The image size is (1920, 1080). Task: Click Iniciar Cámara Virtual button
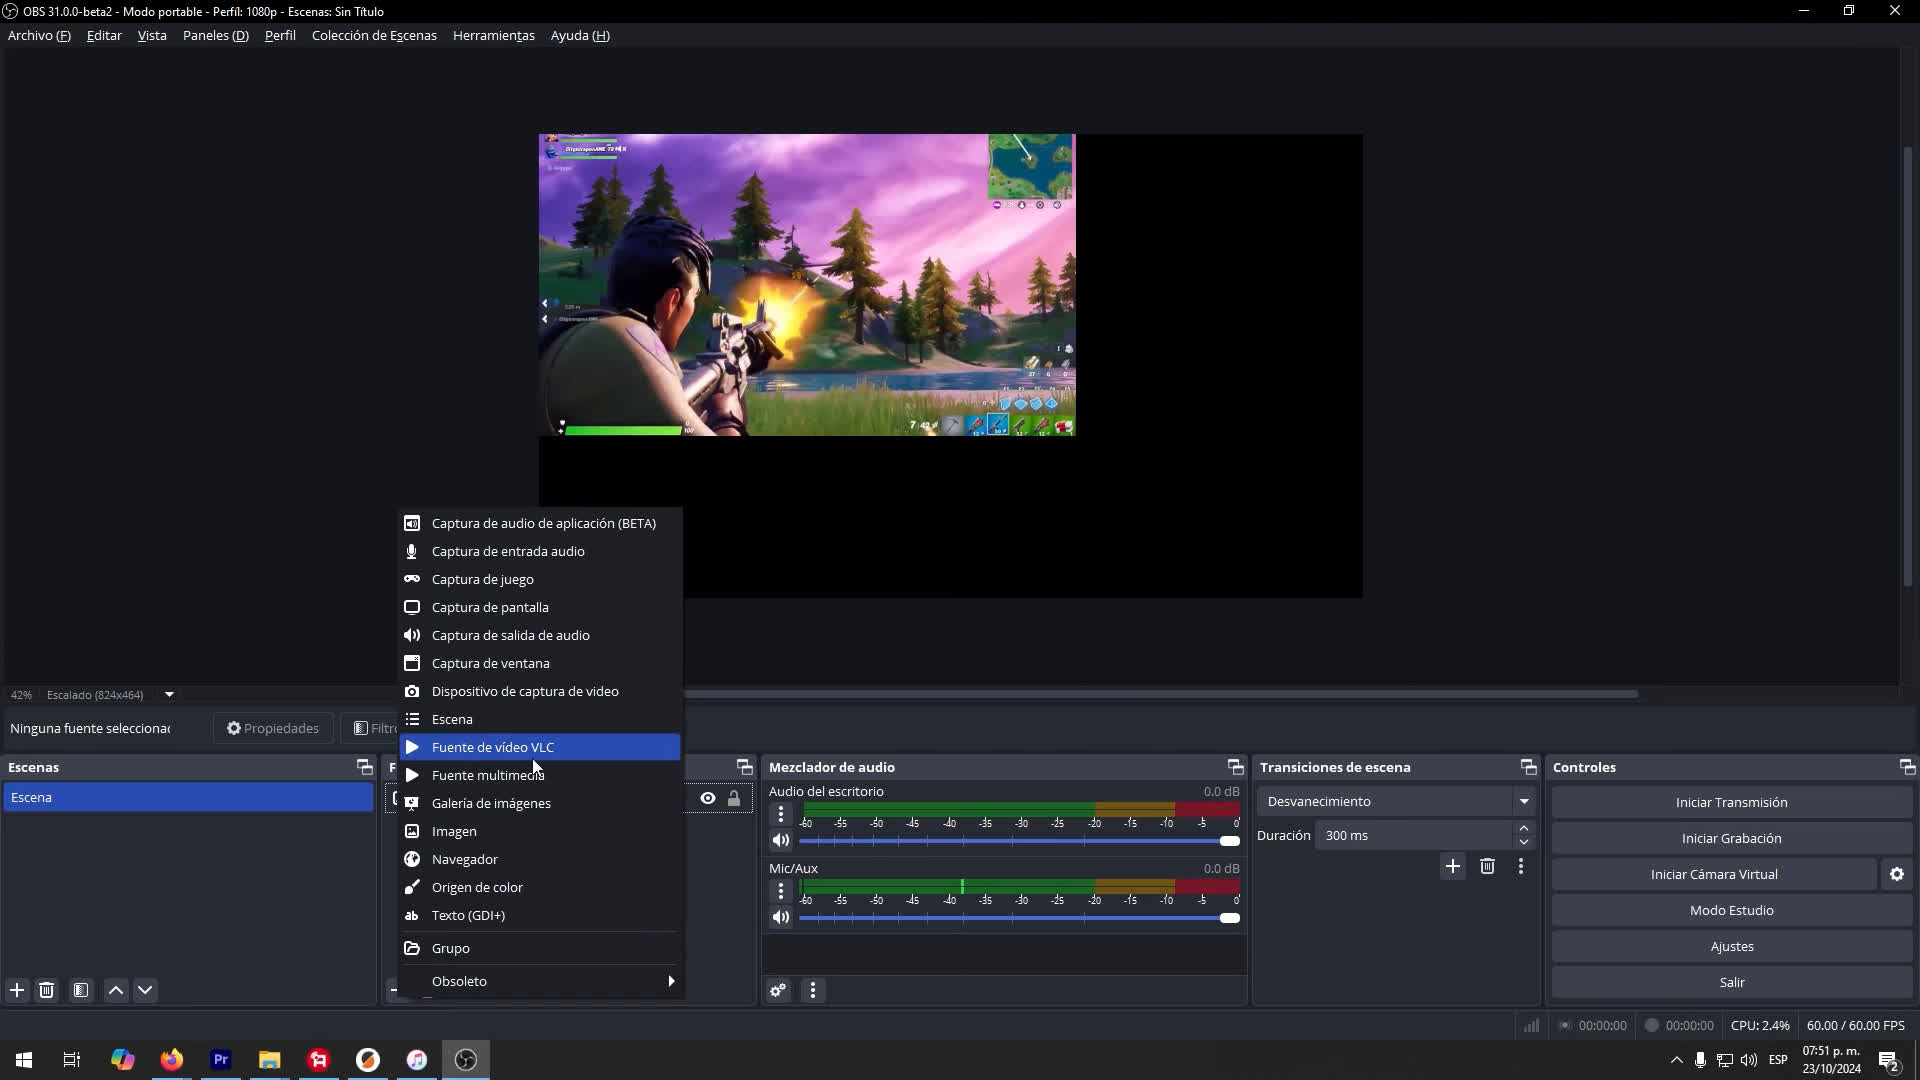(1714, 874)
